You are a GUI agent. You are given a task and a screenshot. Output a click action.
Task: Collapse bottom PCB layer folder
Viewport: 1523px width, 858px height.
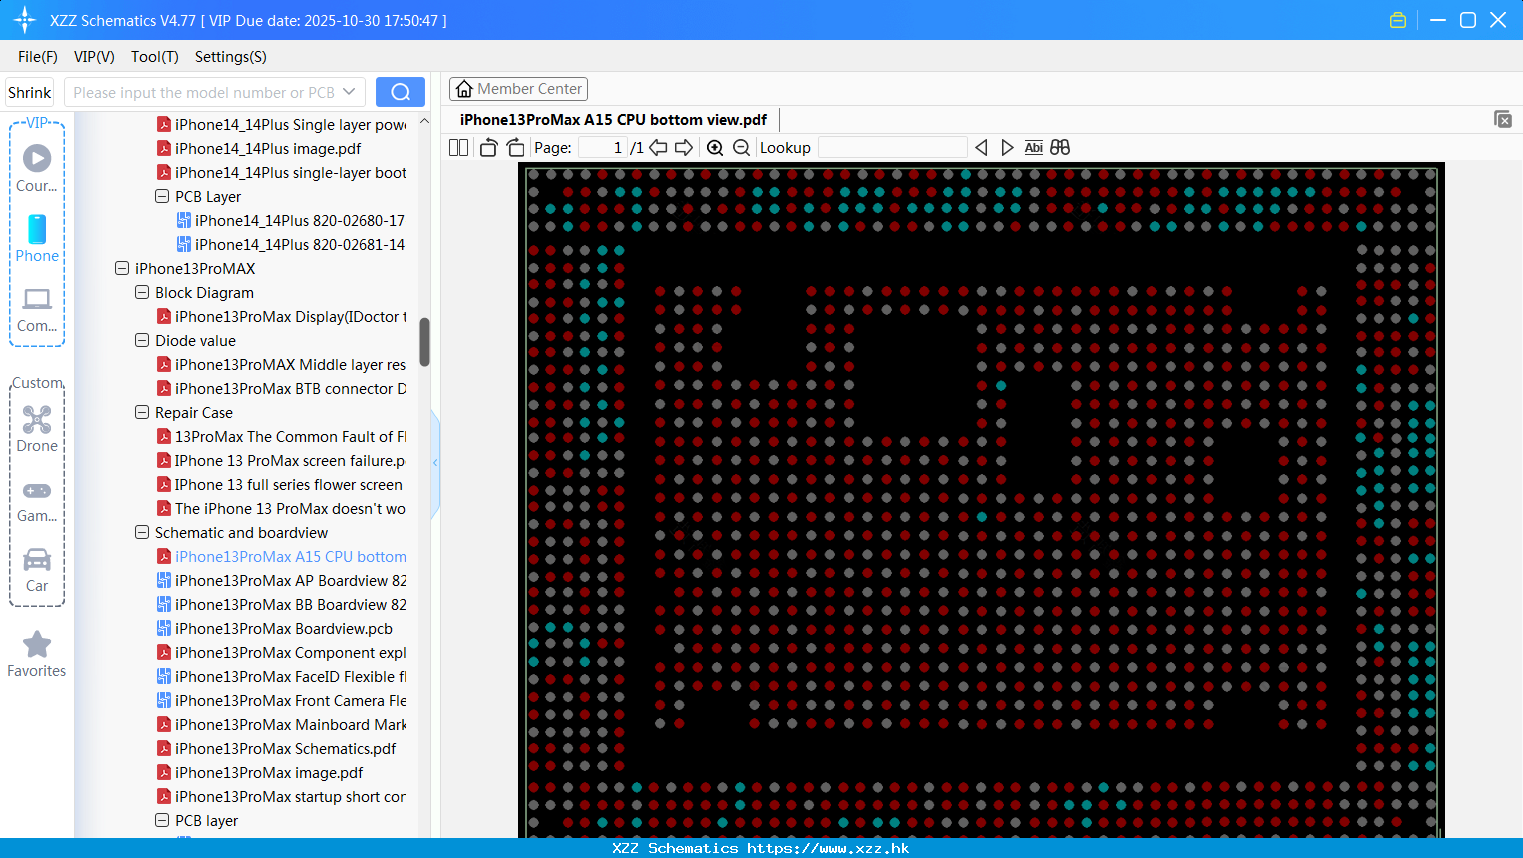coord(162,820)
